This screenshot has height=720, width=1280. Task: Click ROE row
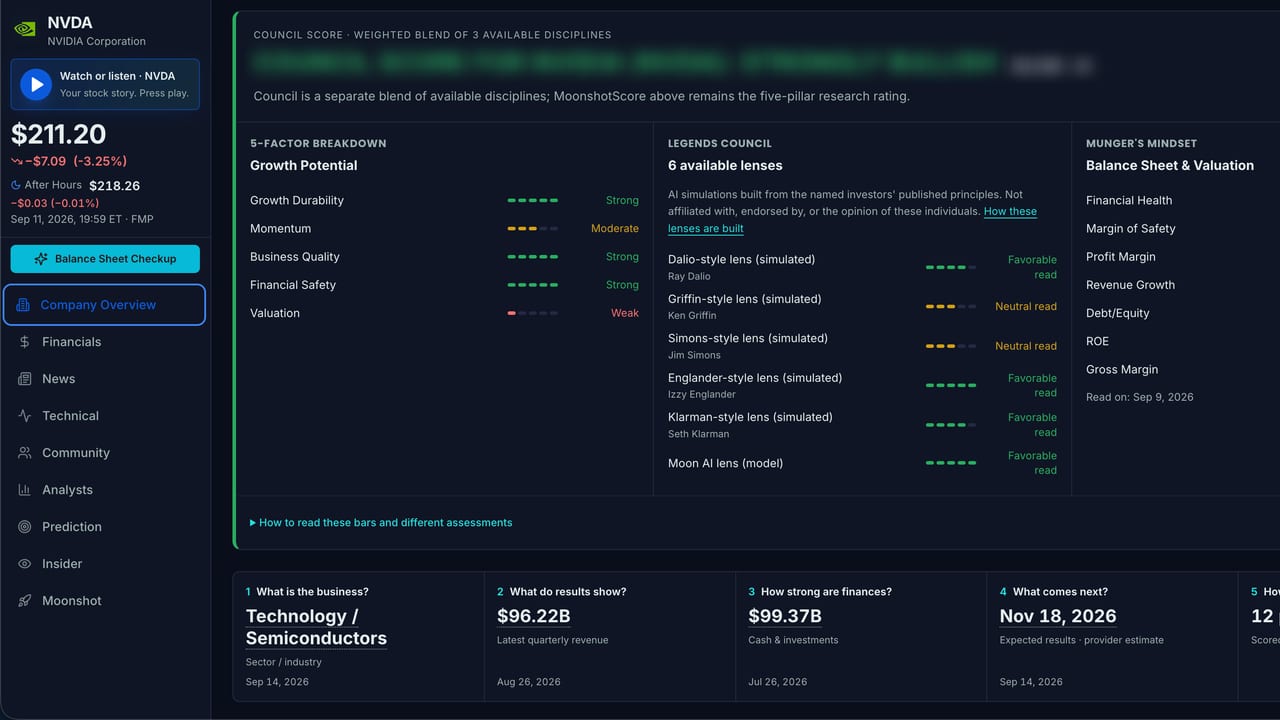(x=1098, y=341)
